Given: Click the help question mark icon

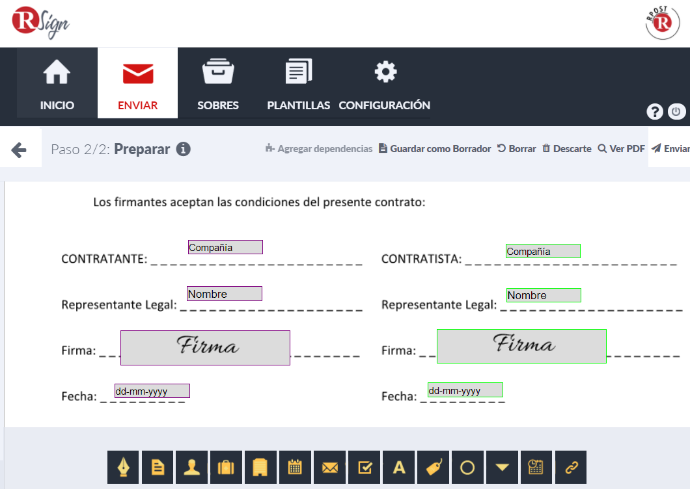Looking at the screenshot, I should (655, 112).
